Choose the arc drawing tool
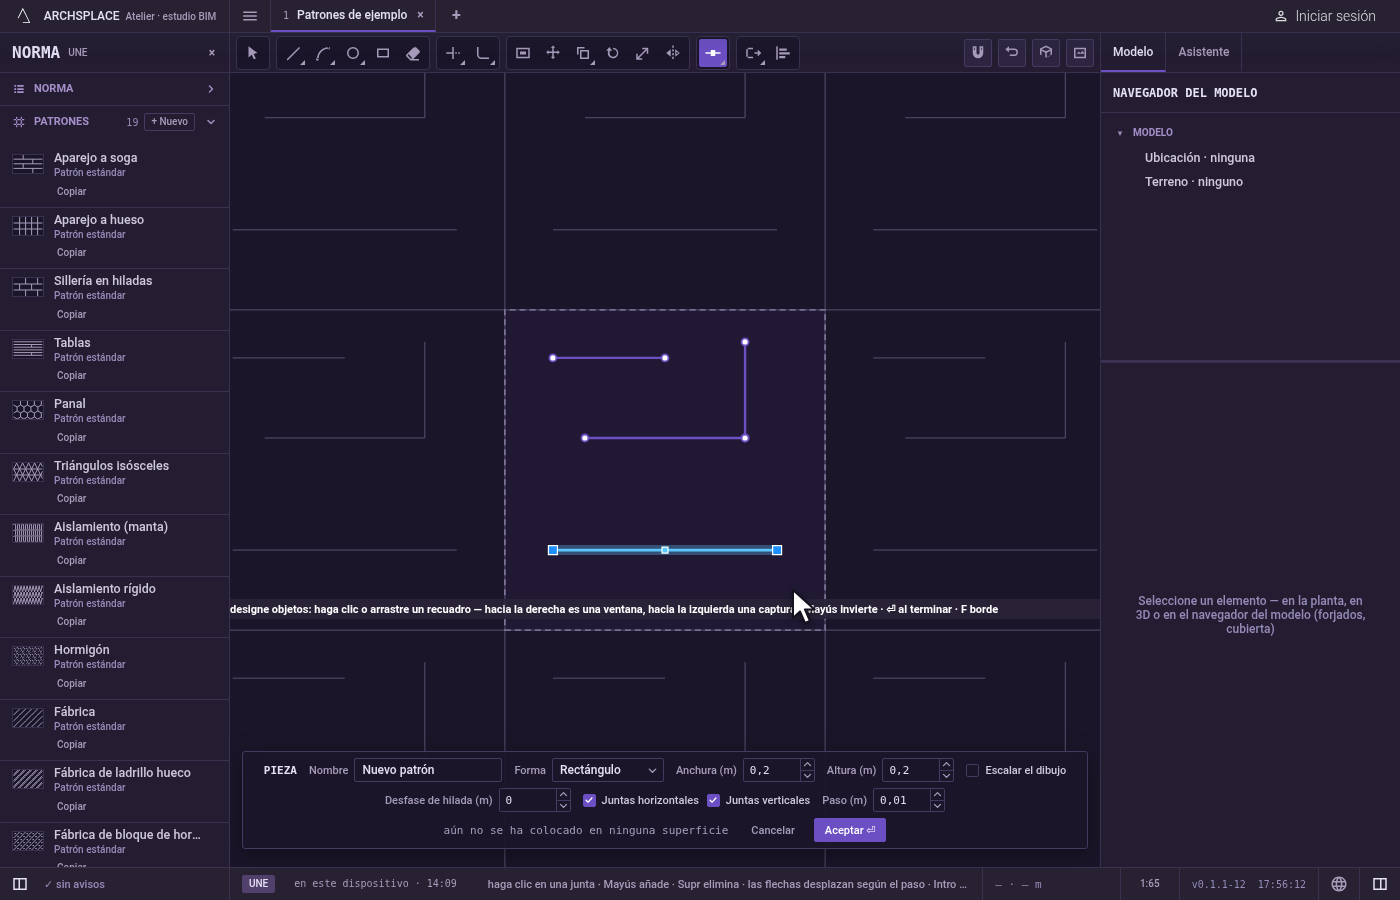 tap(323, 53)
